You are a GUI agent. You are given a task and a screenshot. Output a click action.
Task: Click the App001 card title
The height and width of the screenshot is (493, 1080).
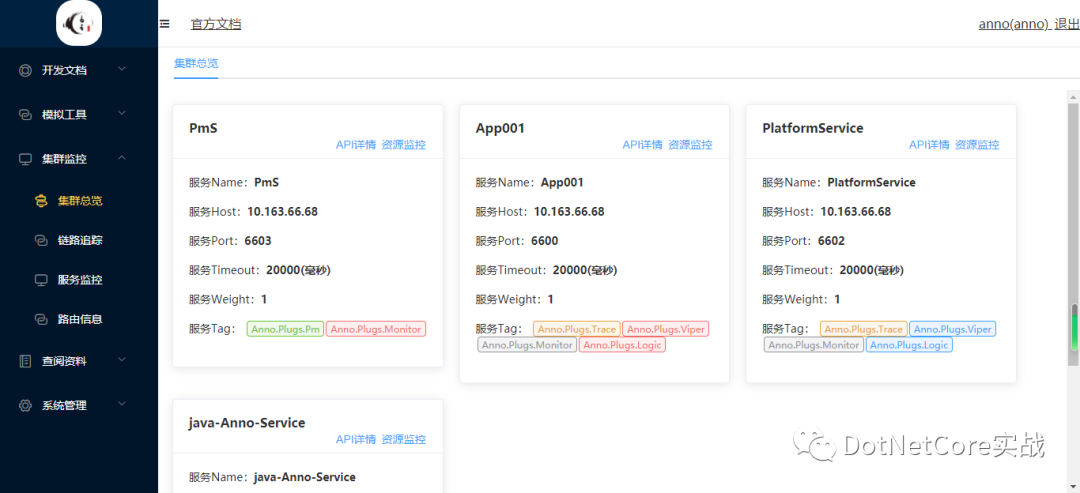[501, 128]
